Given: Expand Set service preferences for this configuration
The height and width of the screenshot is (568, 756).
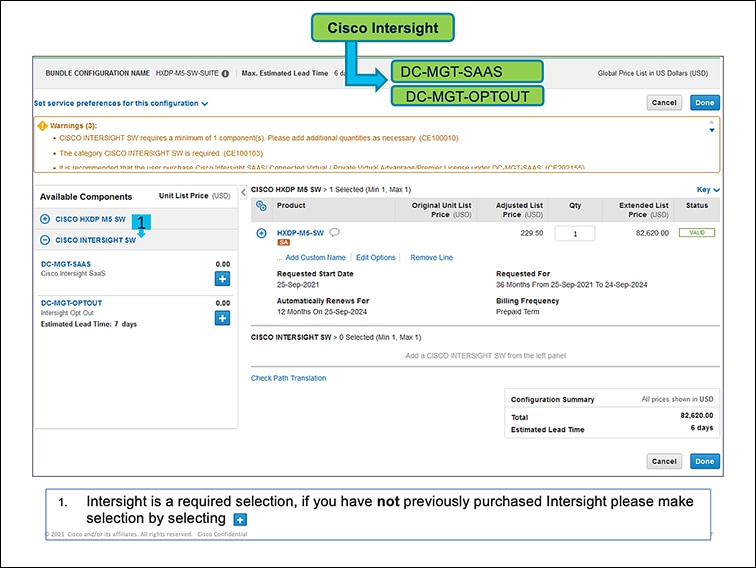Looking at the screenshot, I should pos(121,102).
